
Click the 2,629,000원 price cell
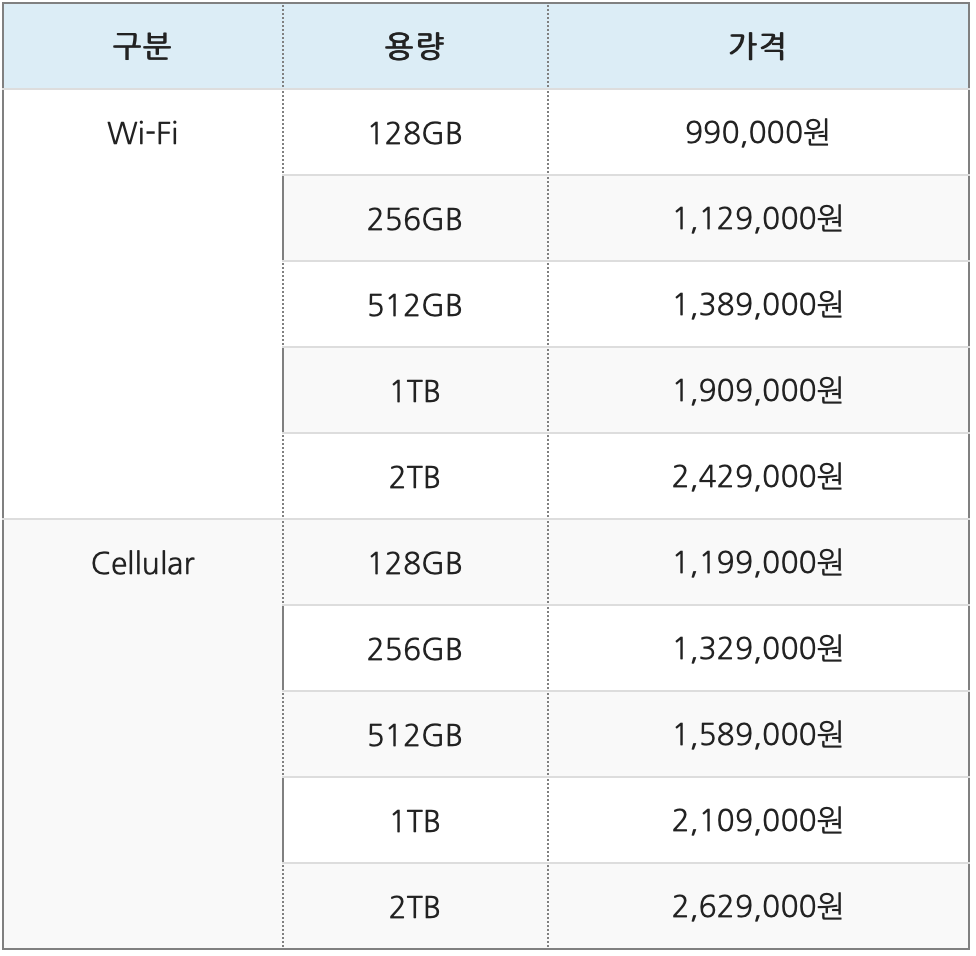click(x=758, y=905)
